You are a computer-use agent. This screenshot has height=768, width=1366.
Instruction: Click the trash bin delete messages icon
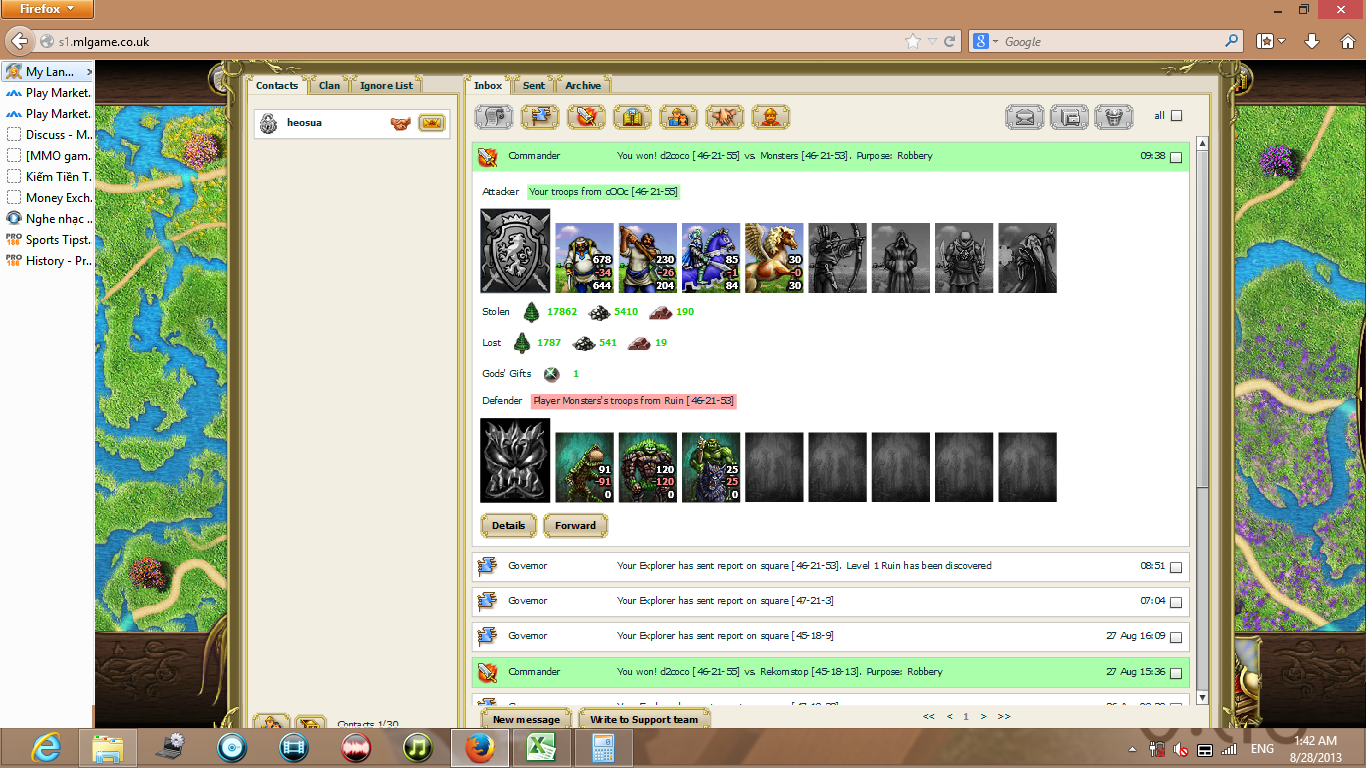tap(1113, 117)
